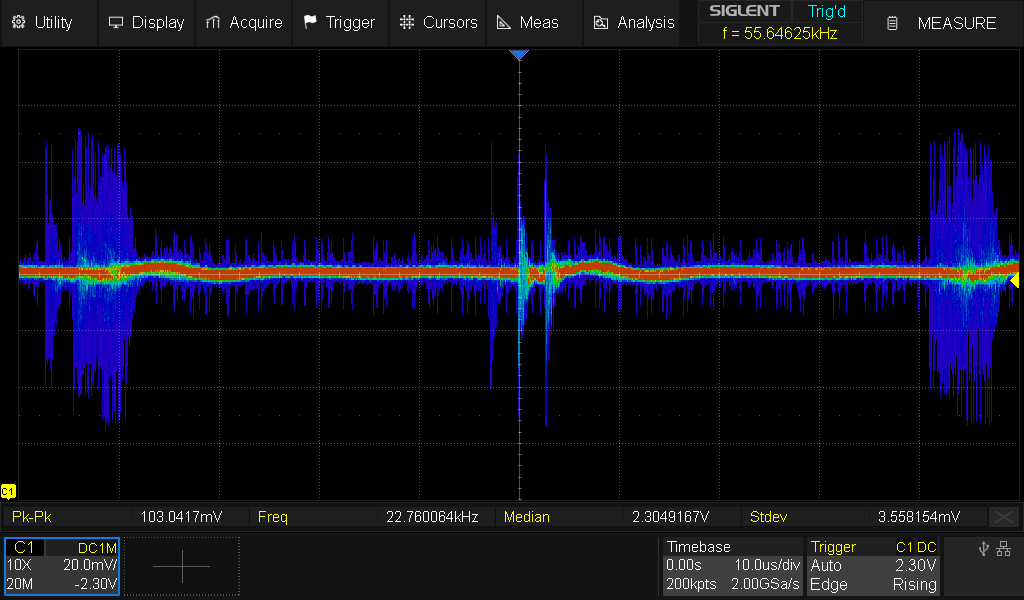Open the Trigger menu in top bar
1024x600 pixels.
[339, 22]
